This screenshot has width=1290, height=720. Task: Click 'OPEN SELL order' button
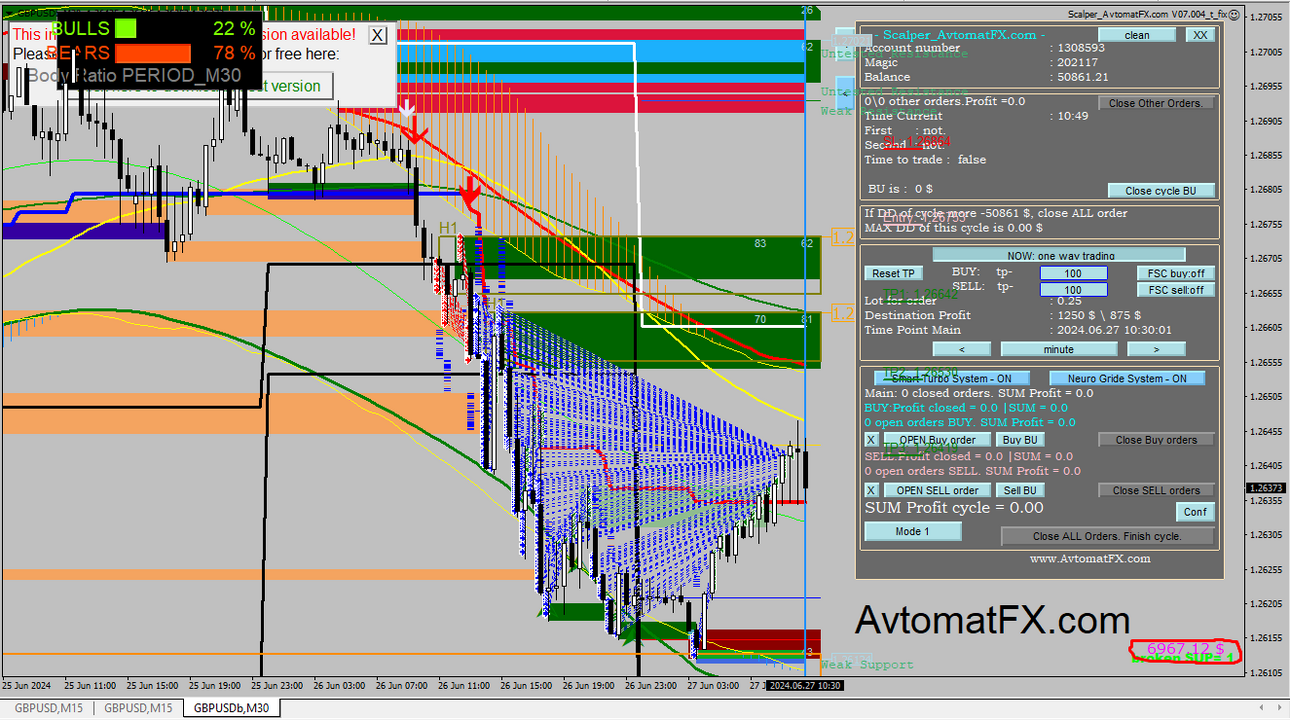937,490
